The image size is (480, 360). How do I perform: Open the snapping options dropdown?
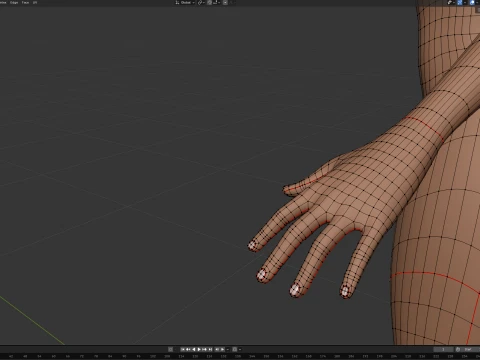click(x=217, y=2)
